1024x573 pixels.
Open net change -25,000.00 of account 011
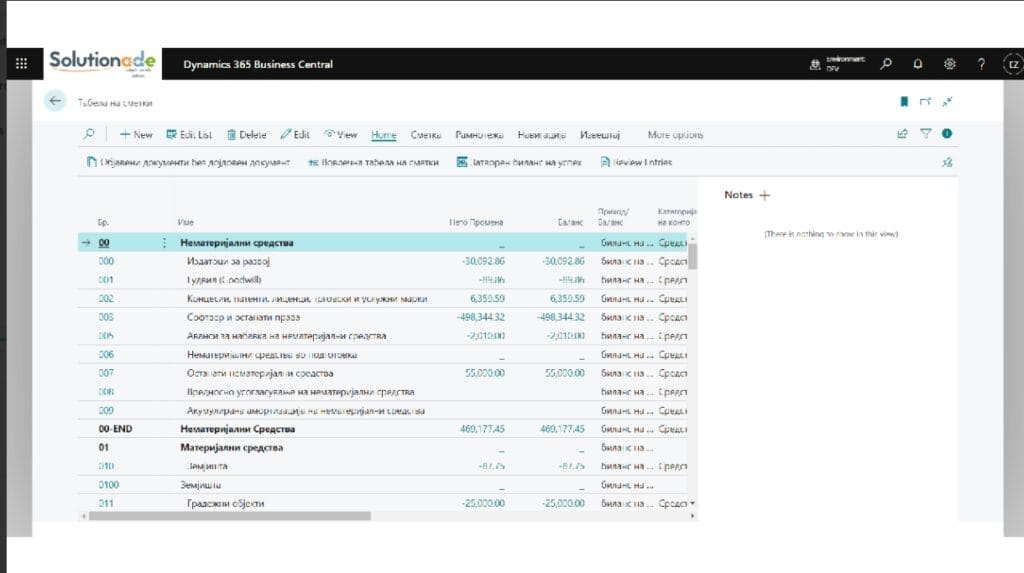pos(483,503)
